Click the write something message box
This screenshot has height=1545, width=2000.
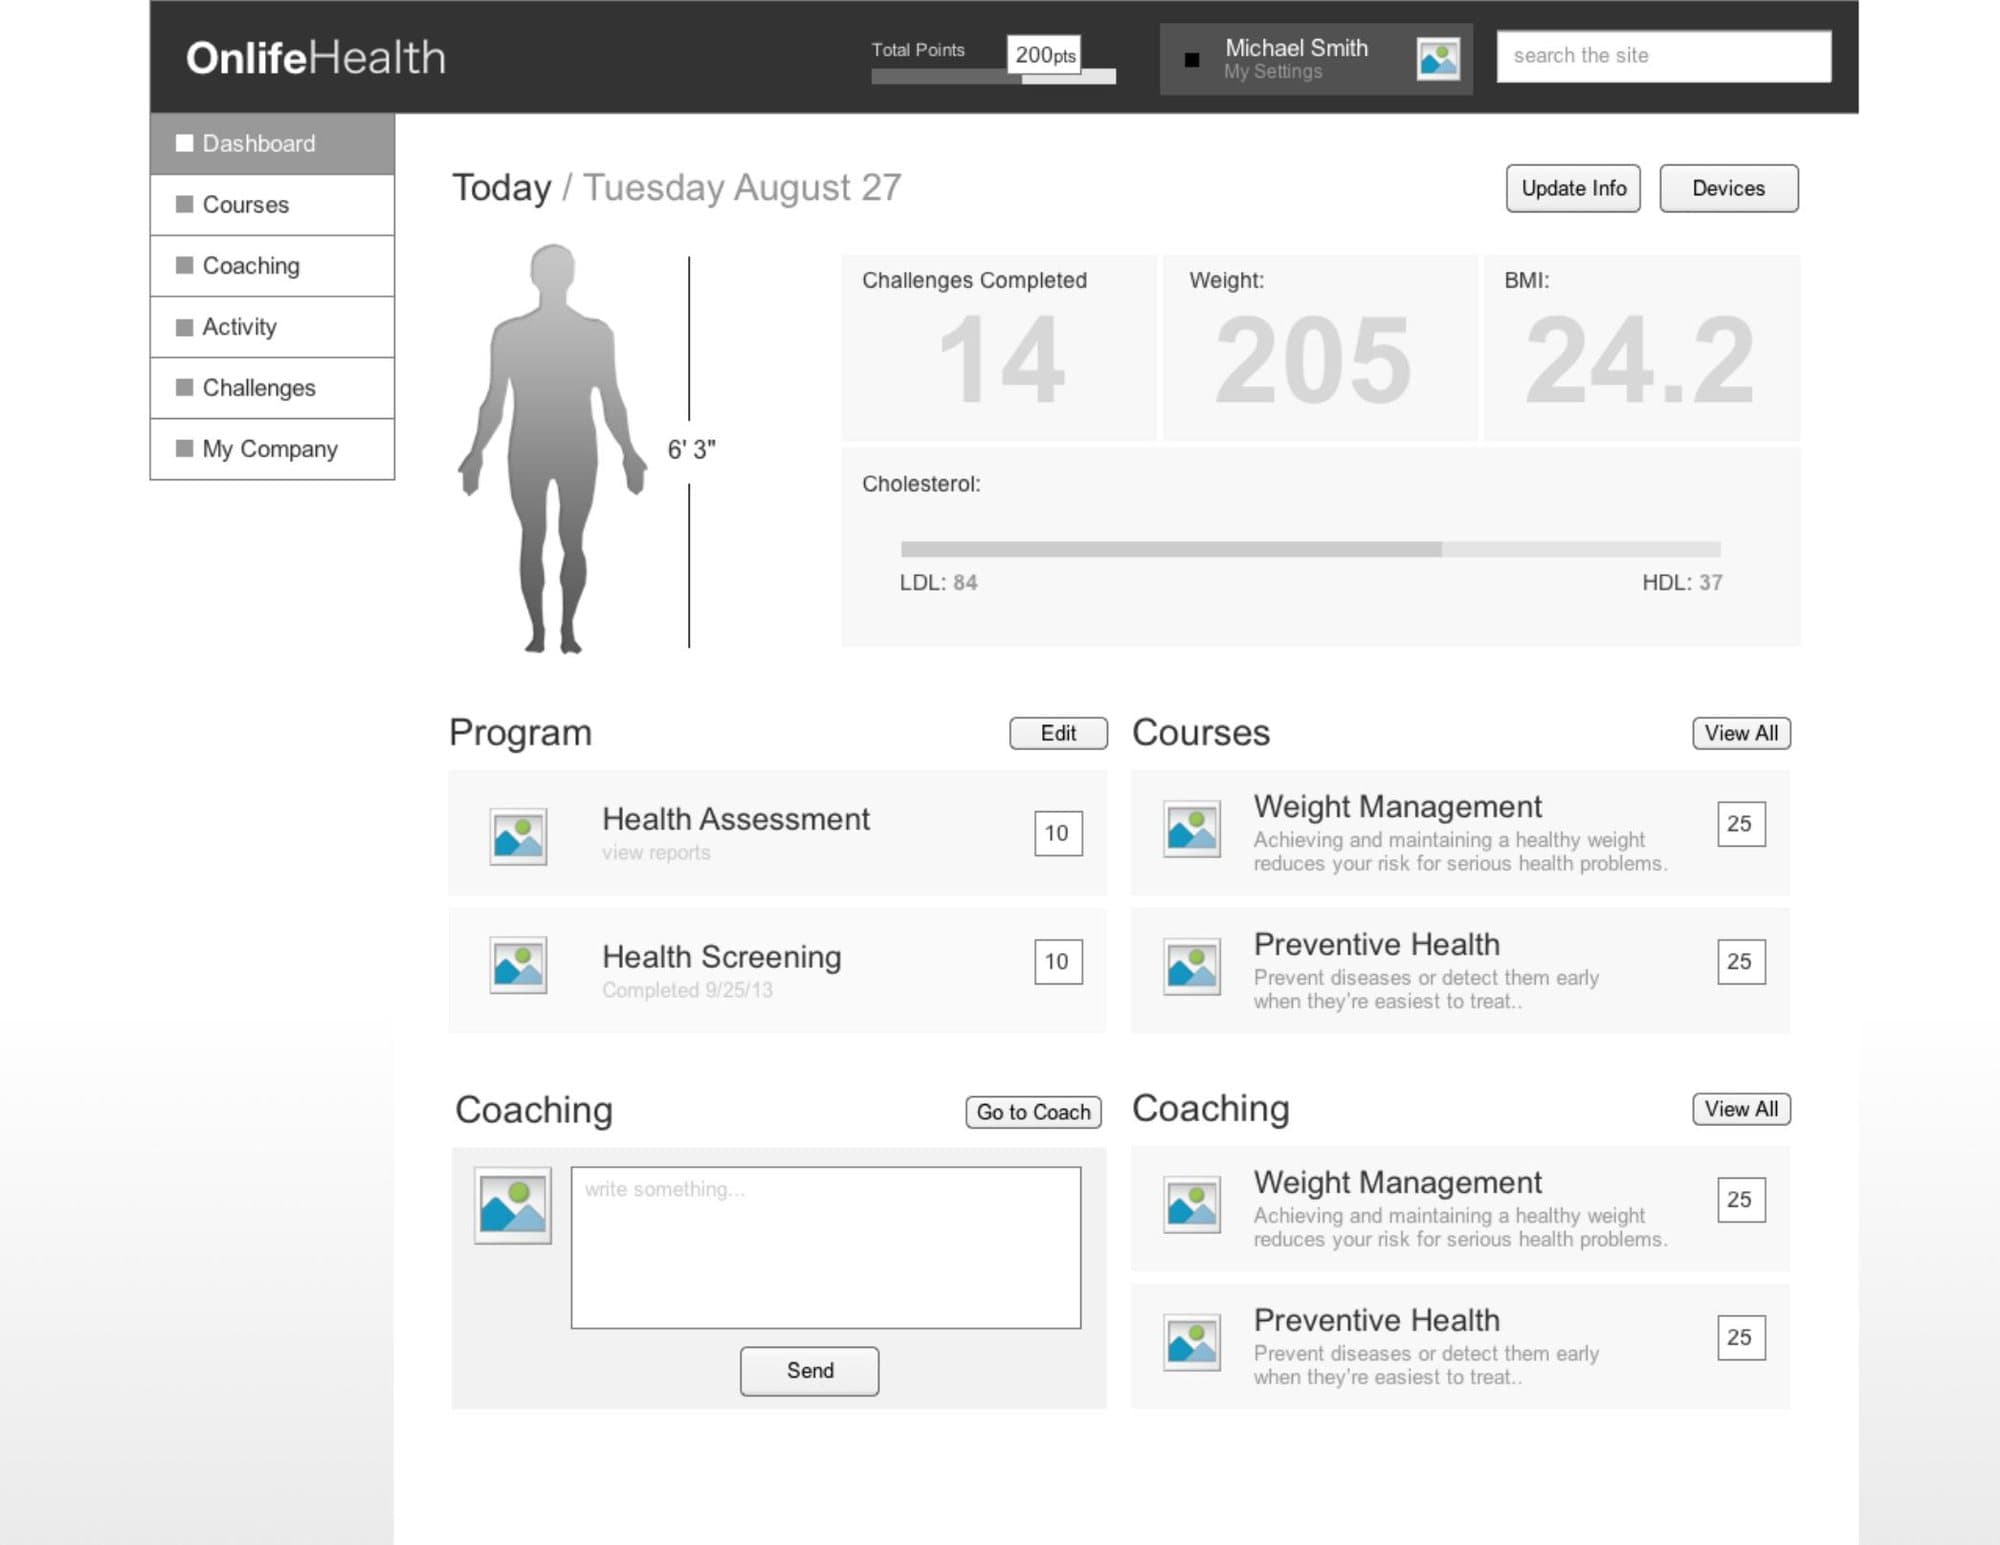point(826,1248)
